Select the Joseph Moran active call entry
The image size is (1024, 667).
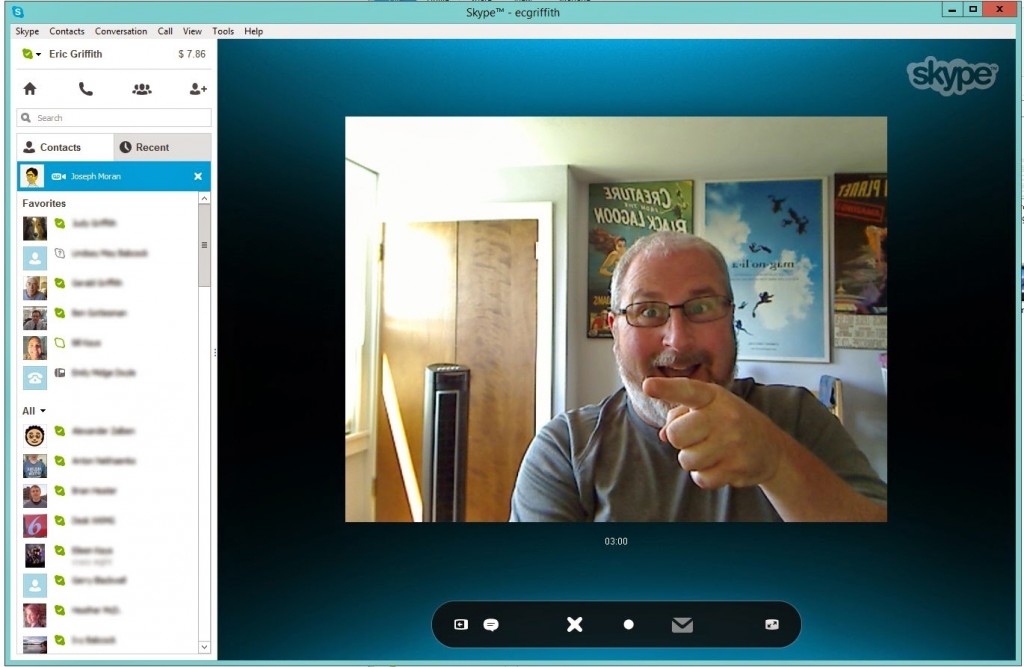click(114, 176)
